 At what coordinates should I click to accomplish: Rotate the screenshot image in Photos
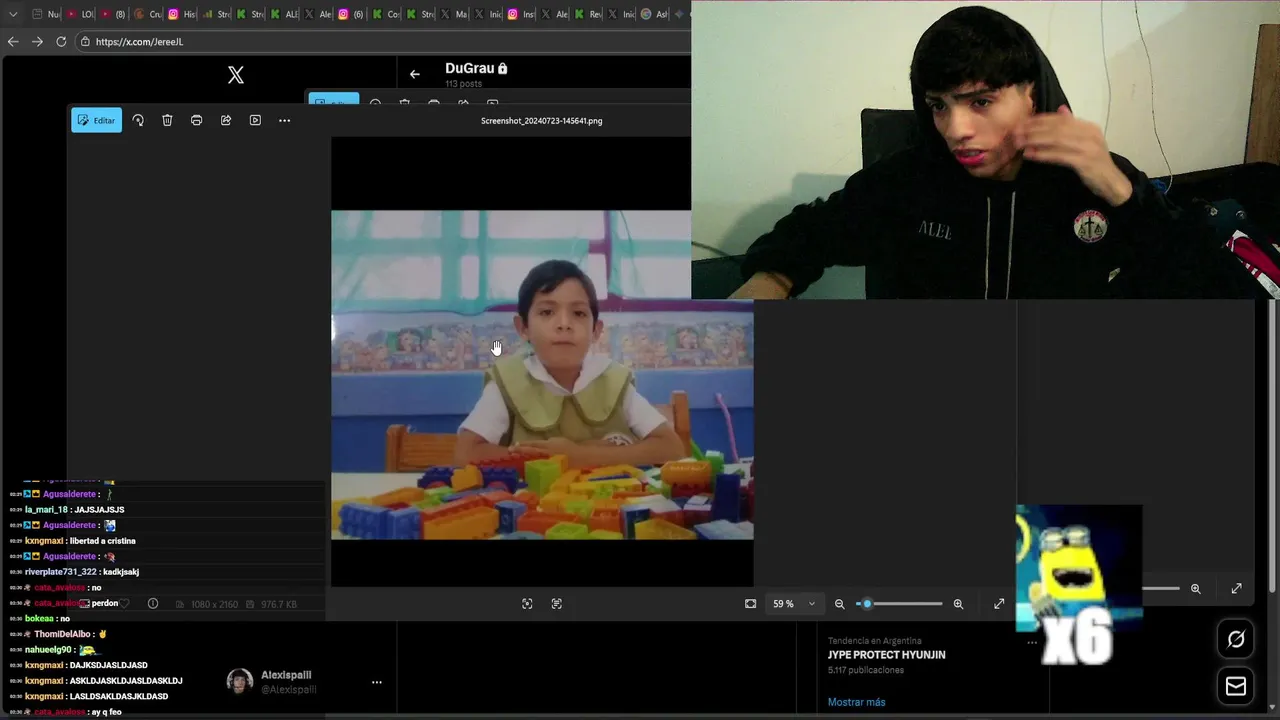coord(138,120)
